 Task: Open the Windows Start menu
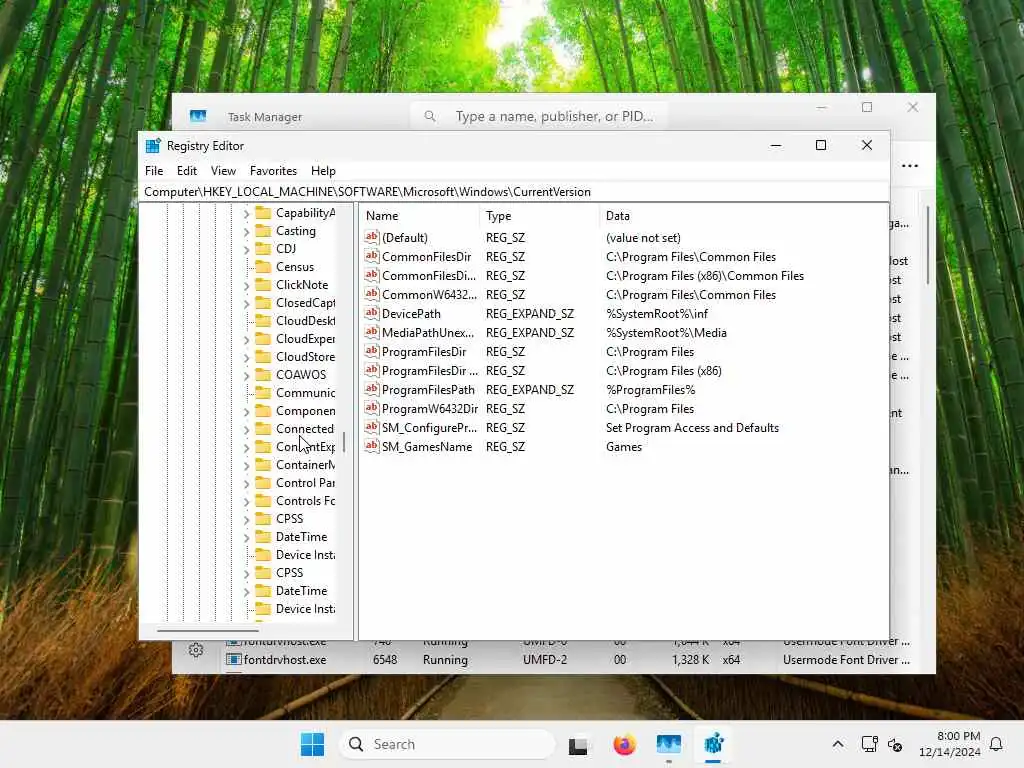tap(312, 744)
